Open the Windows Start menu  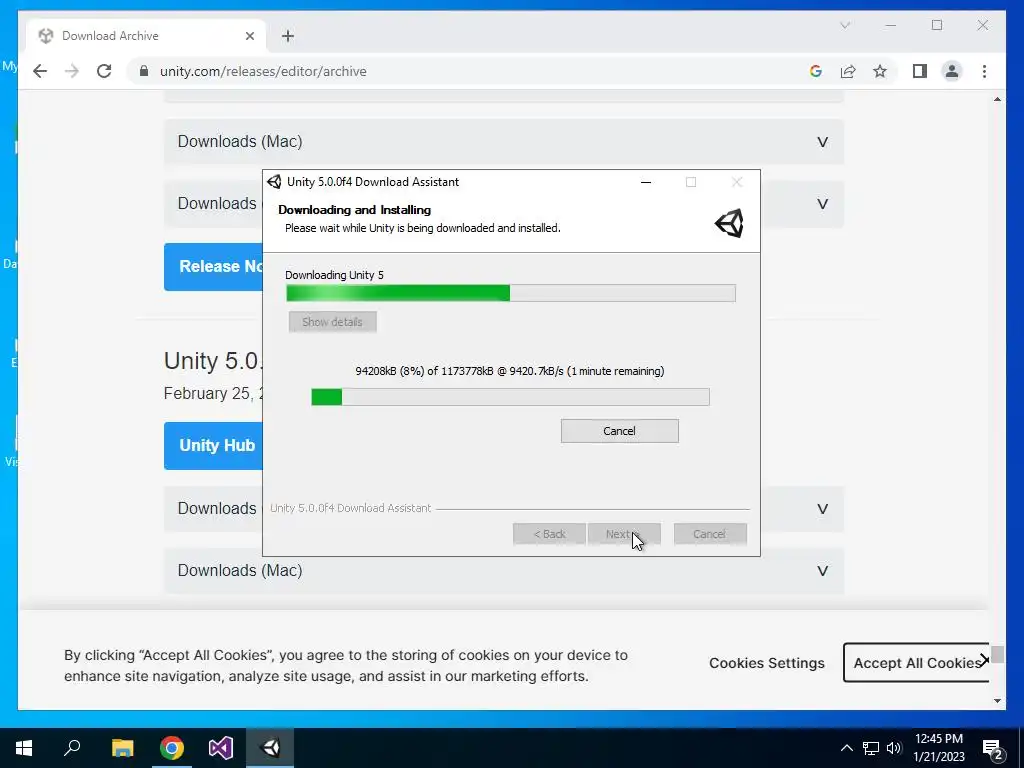pyautogui.click(x=24, y=748)
